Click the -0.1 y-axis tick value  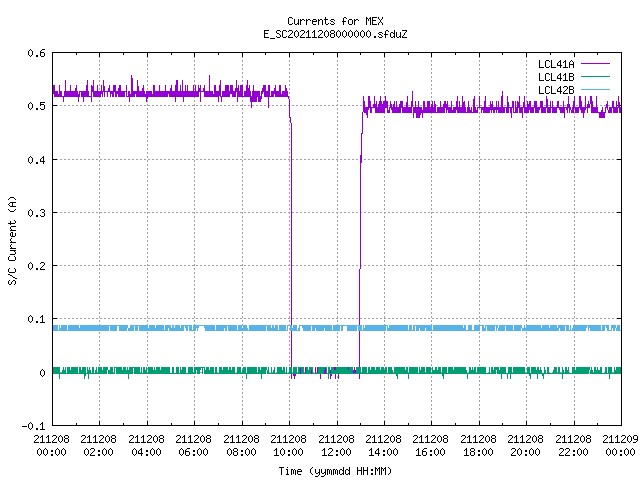[x=33, y=426]
